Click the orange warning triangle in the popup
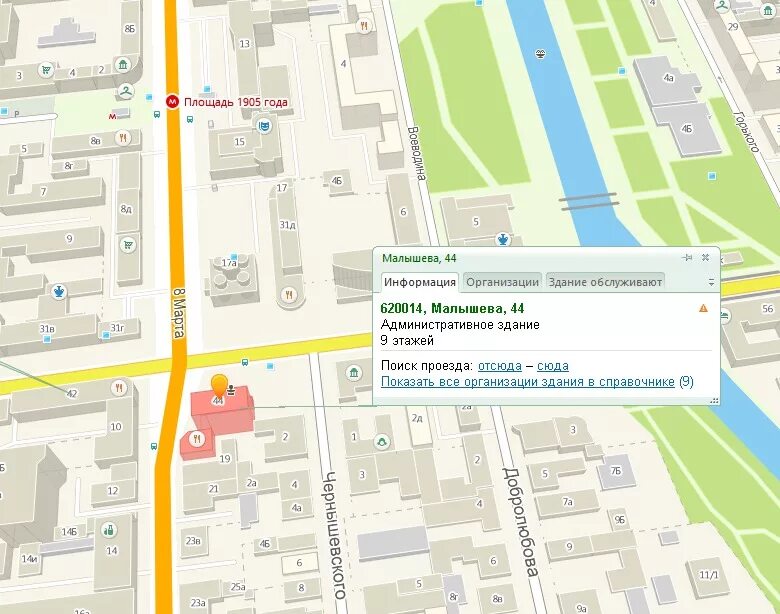780x614 pixels. [x=703, y=308]
